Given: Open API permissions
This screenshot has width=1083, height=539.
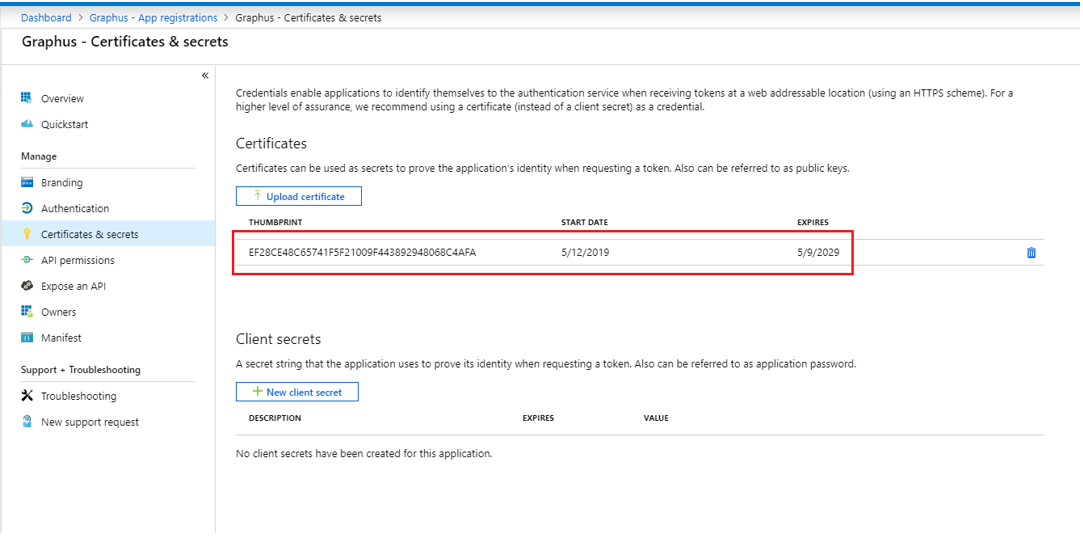Looking at the screenshot, I should point(77,260).
